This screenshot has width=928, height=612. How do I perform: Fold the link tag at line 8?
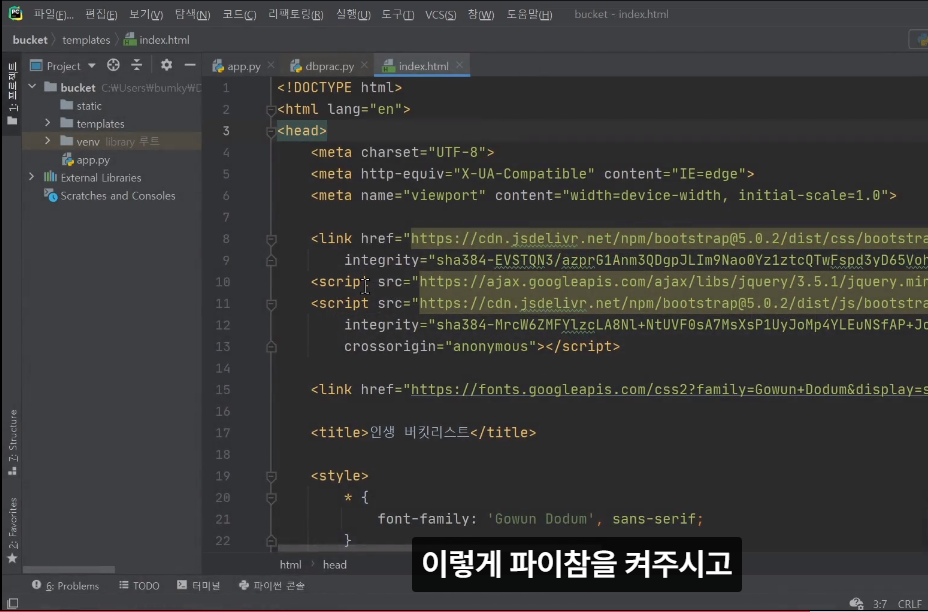tap(271, 239)
